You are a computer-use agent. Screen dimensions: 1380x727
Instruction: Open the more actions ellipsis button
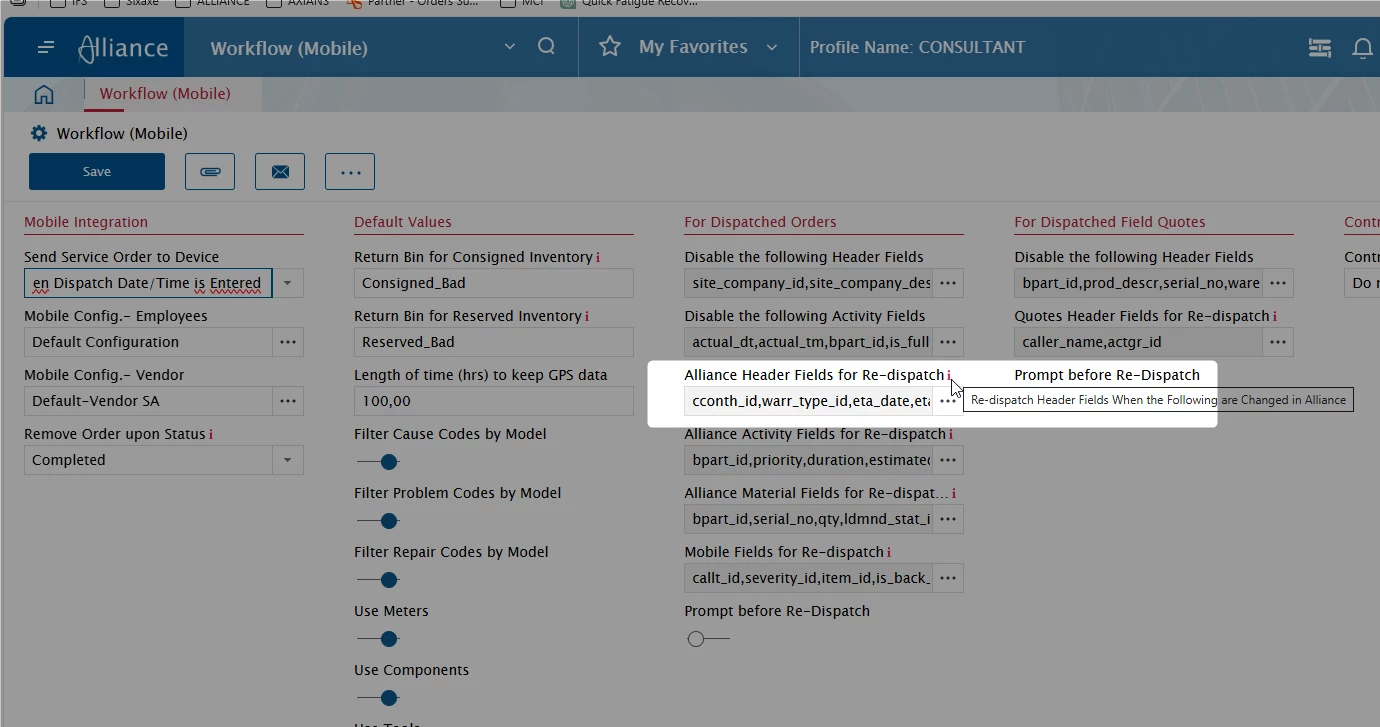tap(350, 172)
